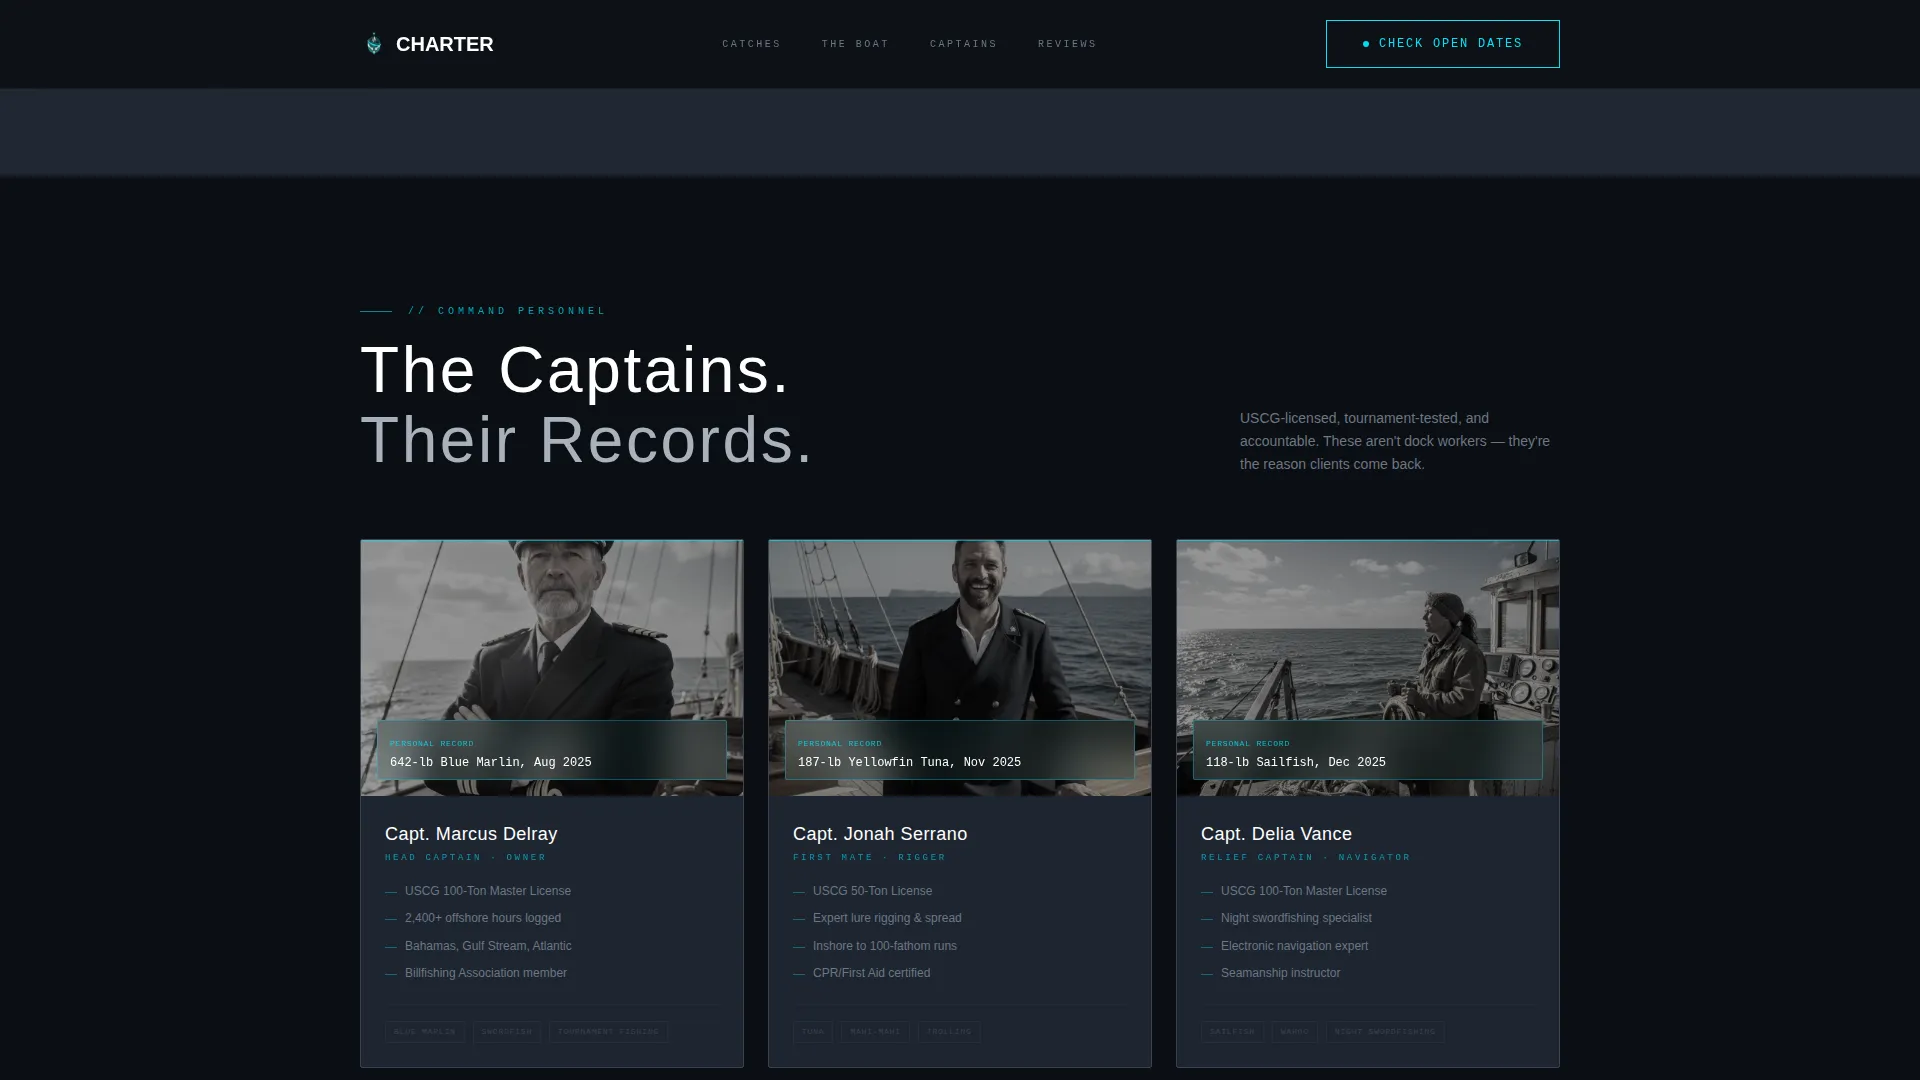Click Seamanship instructor line
Viewport: 1920px width, 1080px height.
point(1280,973)
